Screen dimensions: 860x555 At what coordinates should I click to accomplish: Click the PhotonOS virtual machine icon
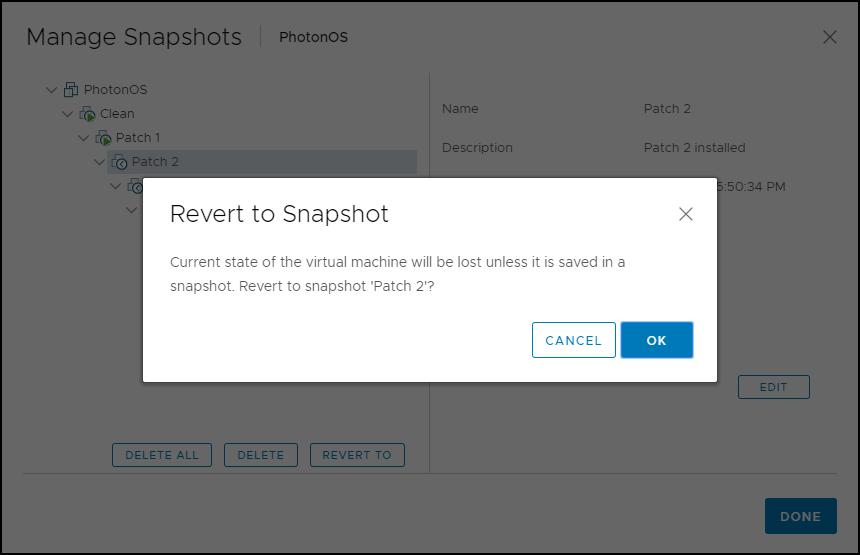[x=71, y=90]
